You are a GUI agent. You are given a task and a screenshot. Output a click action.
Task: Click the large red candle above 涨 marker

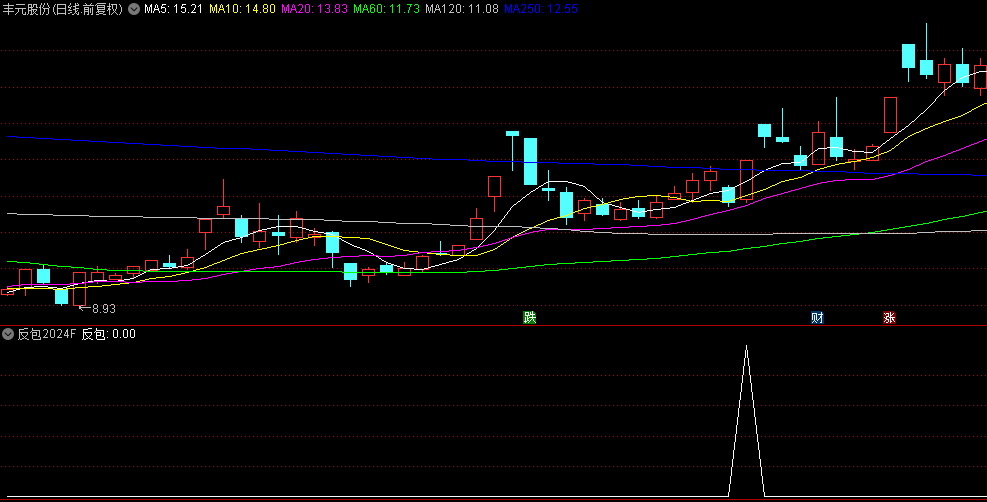[890, 114]
